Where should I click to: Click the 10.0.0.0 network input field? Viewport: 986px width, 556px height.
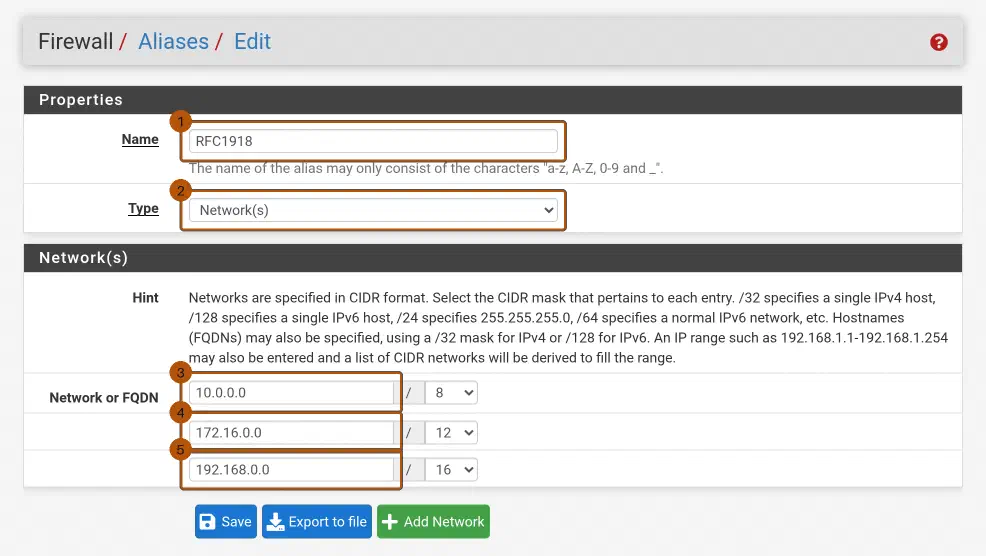(x=291, y=392)
